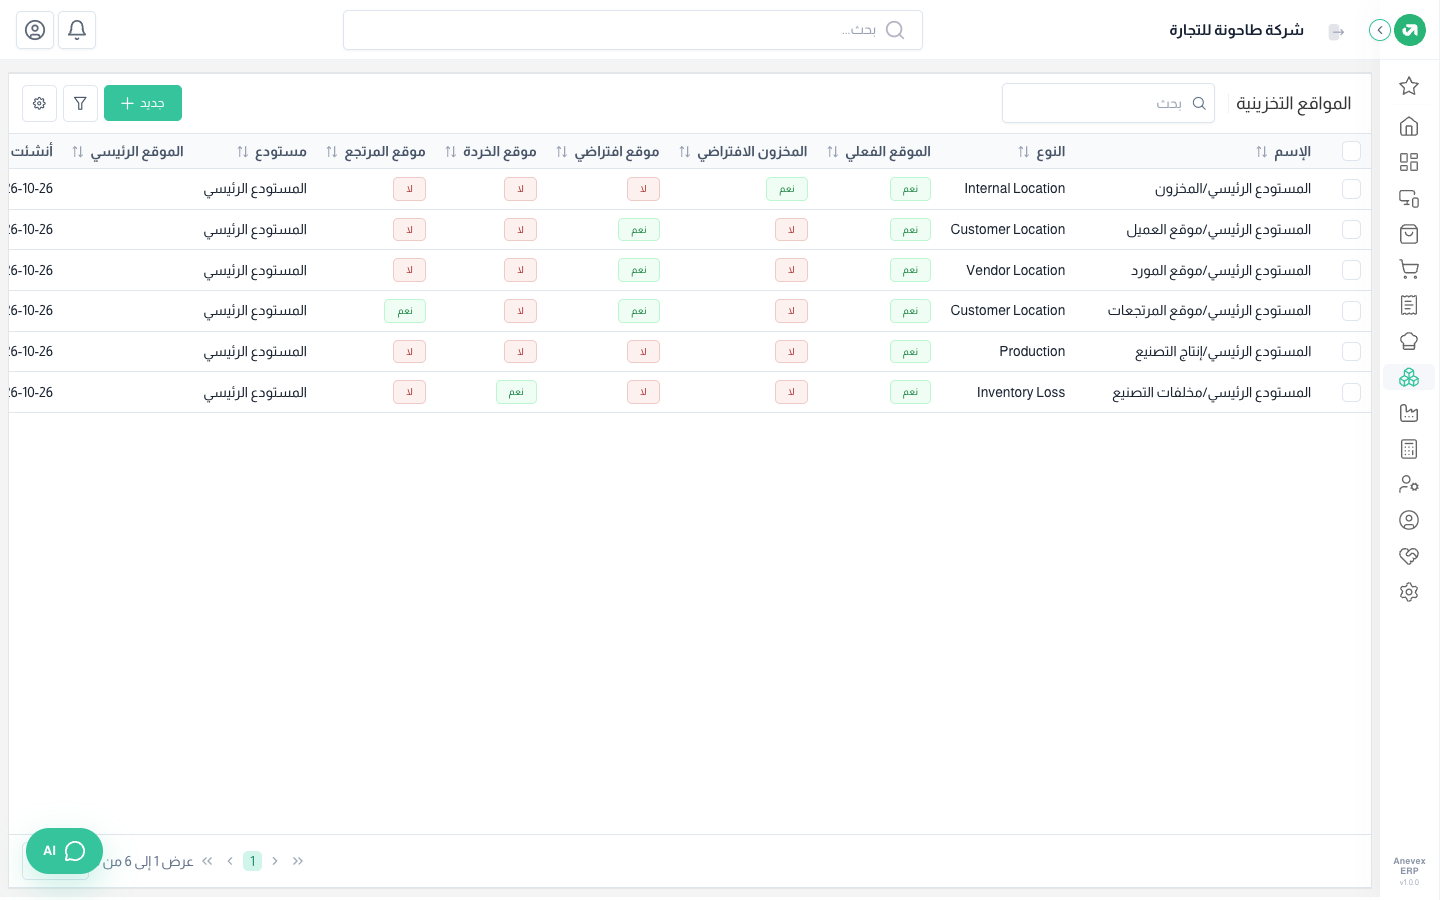
Task: Open calculator accounting icon in sidebar
Action: point(1409,449)
